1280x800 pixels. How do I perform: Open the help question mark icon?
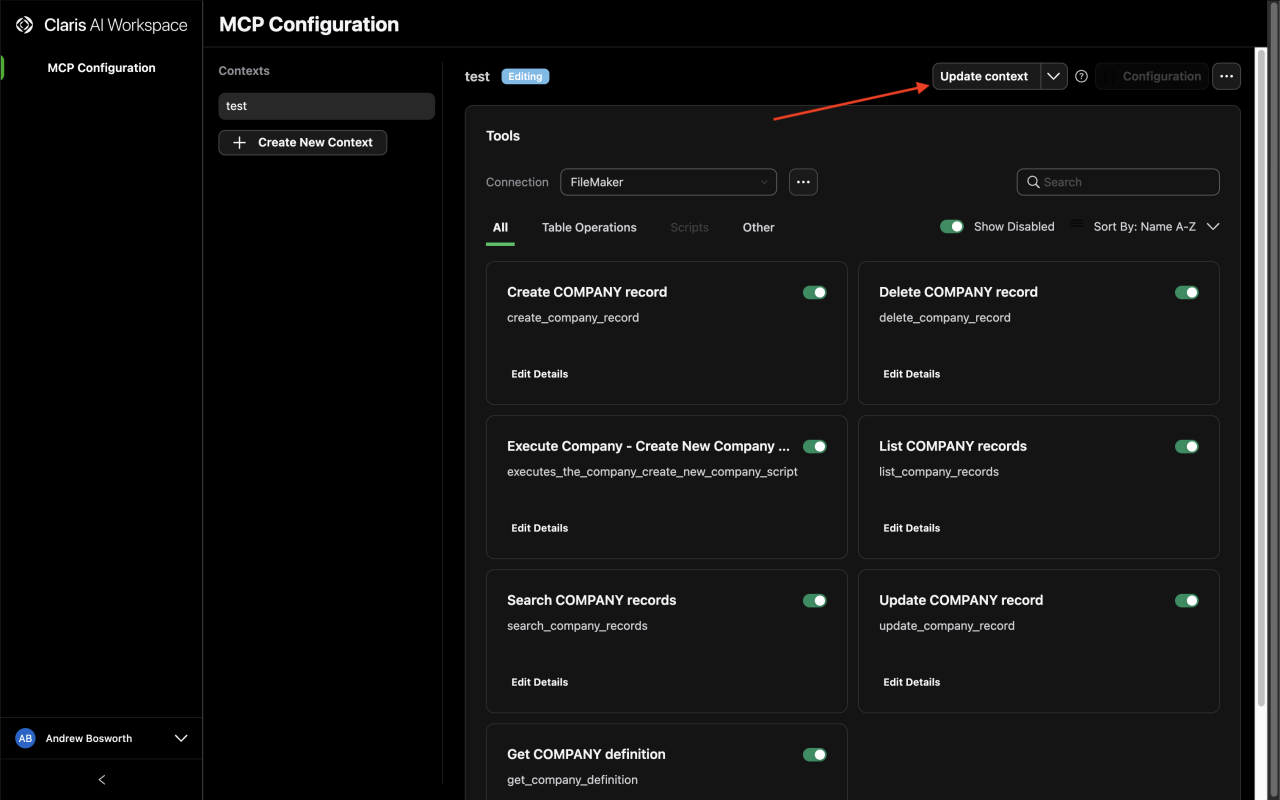coord(1081,76)
